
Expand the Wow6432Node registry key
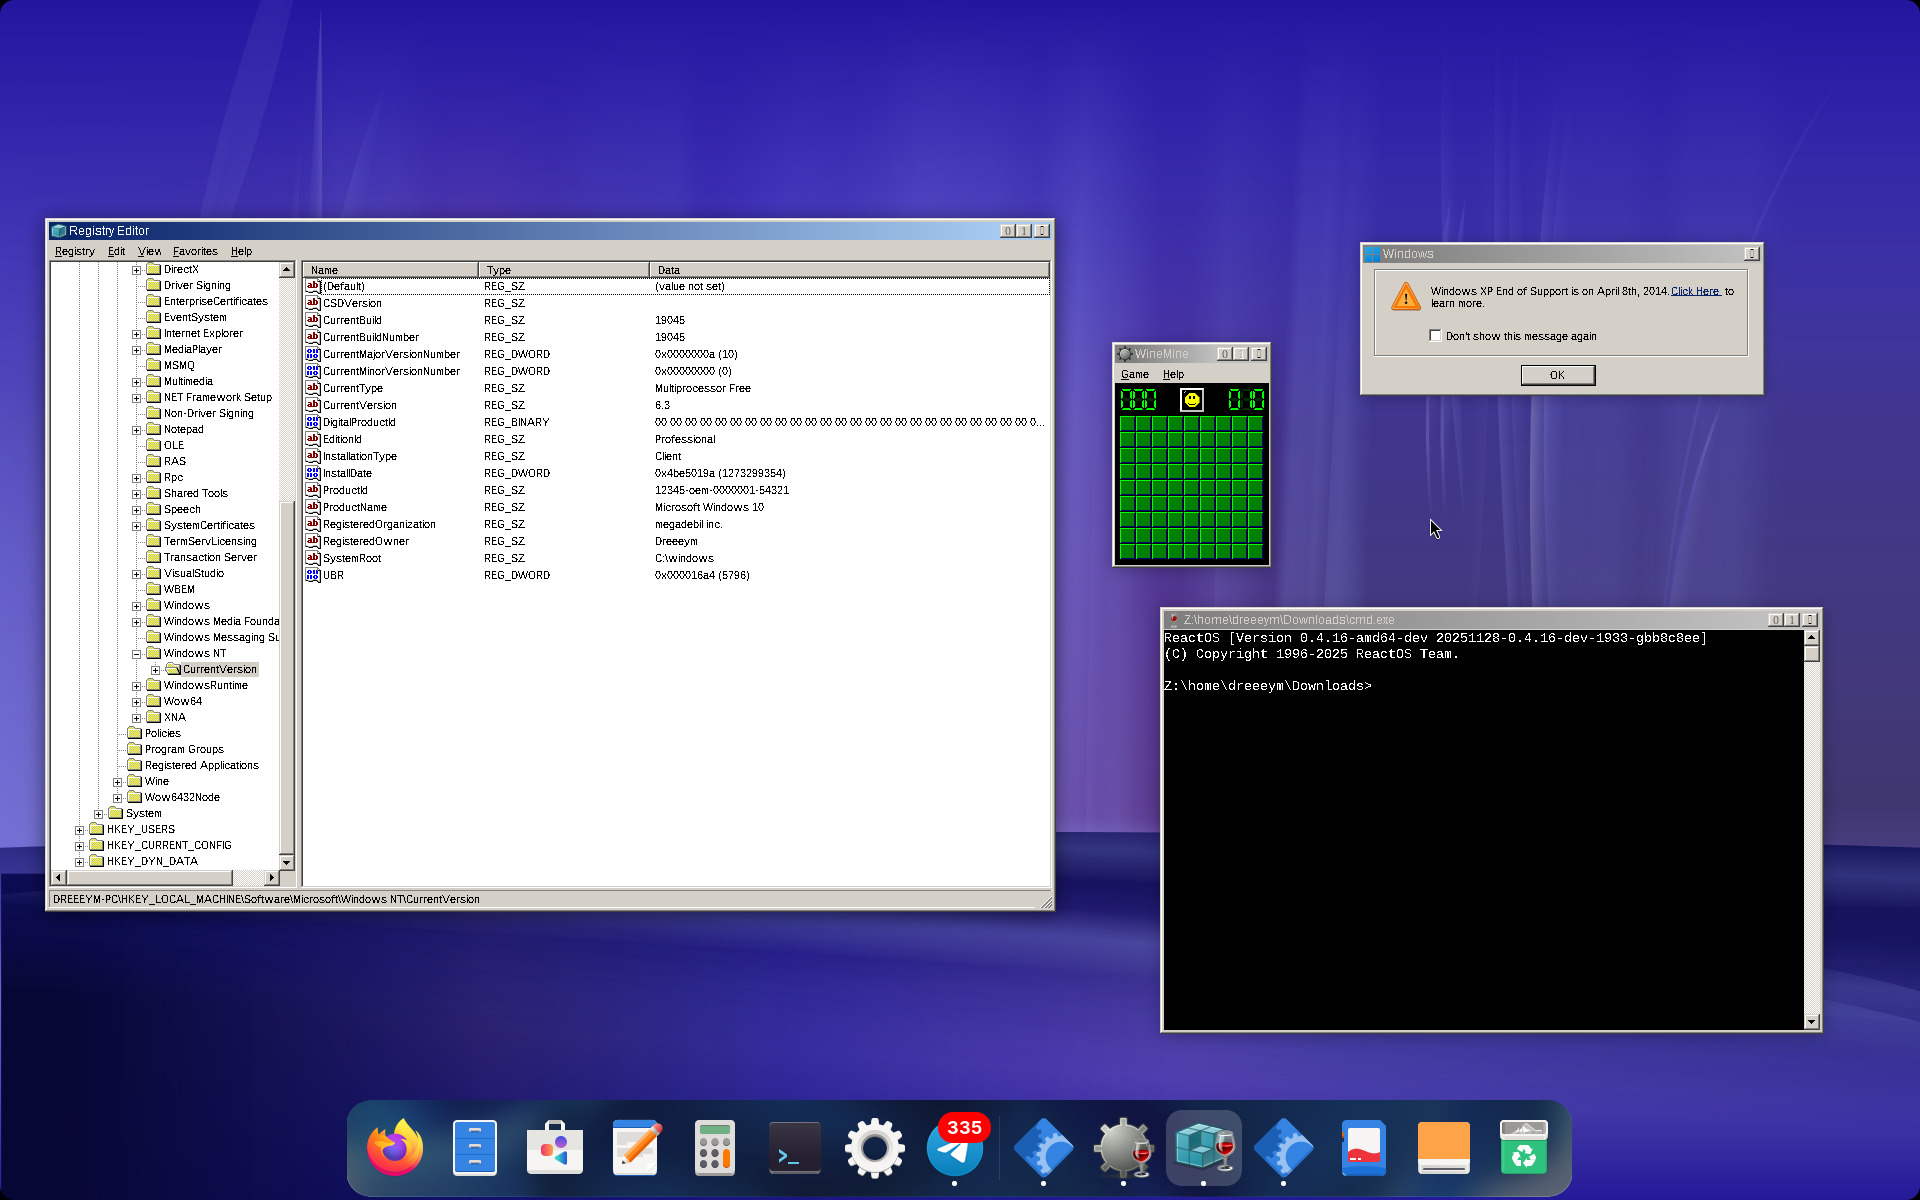click(x=118, y=798)
